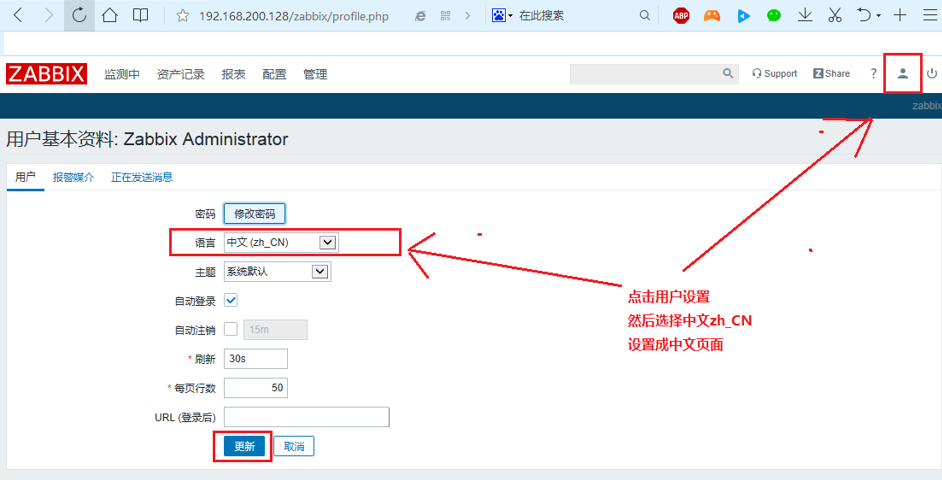Screen dimensions: 942x480
Task: Click the Zabbix search magnifier icon
Action: (728, 73)
